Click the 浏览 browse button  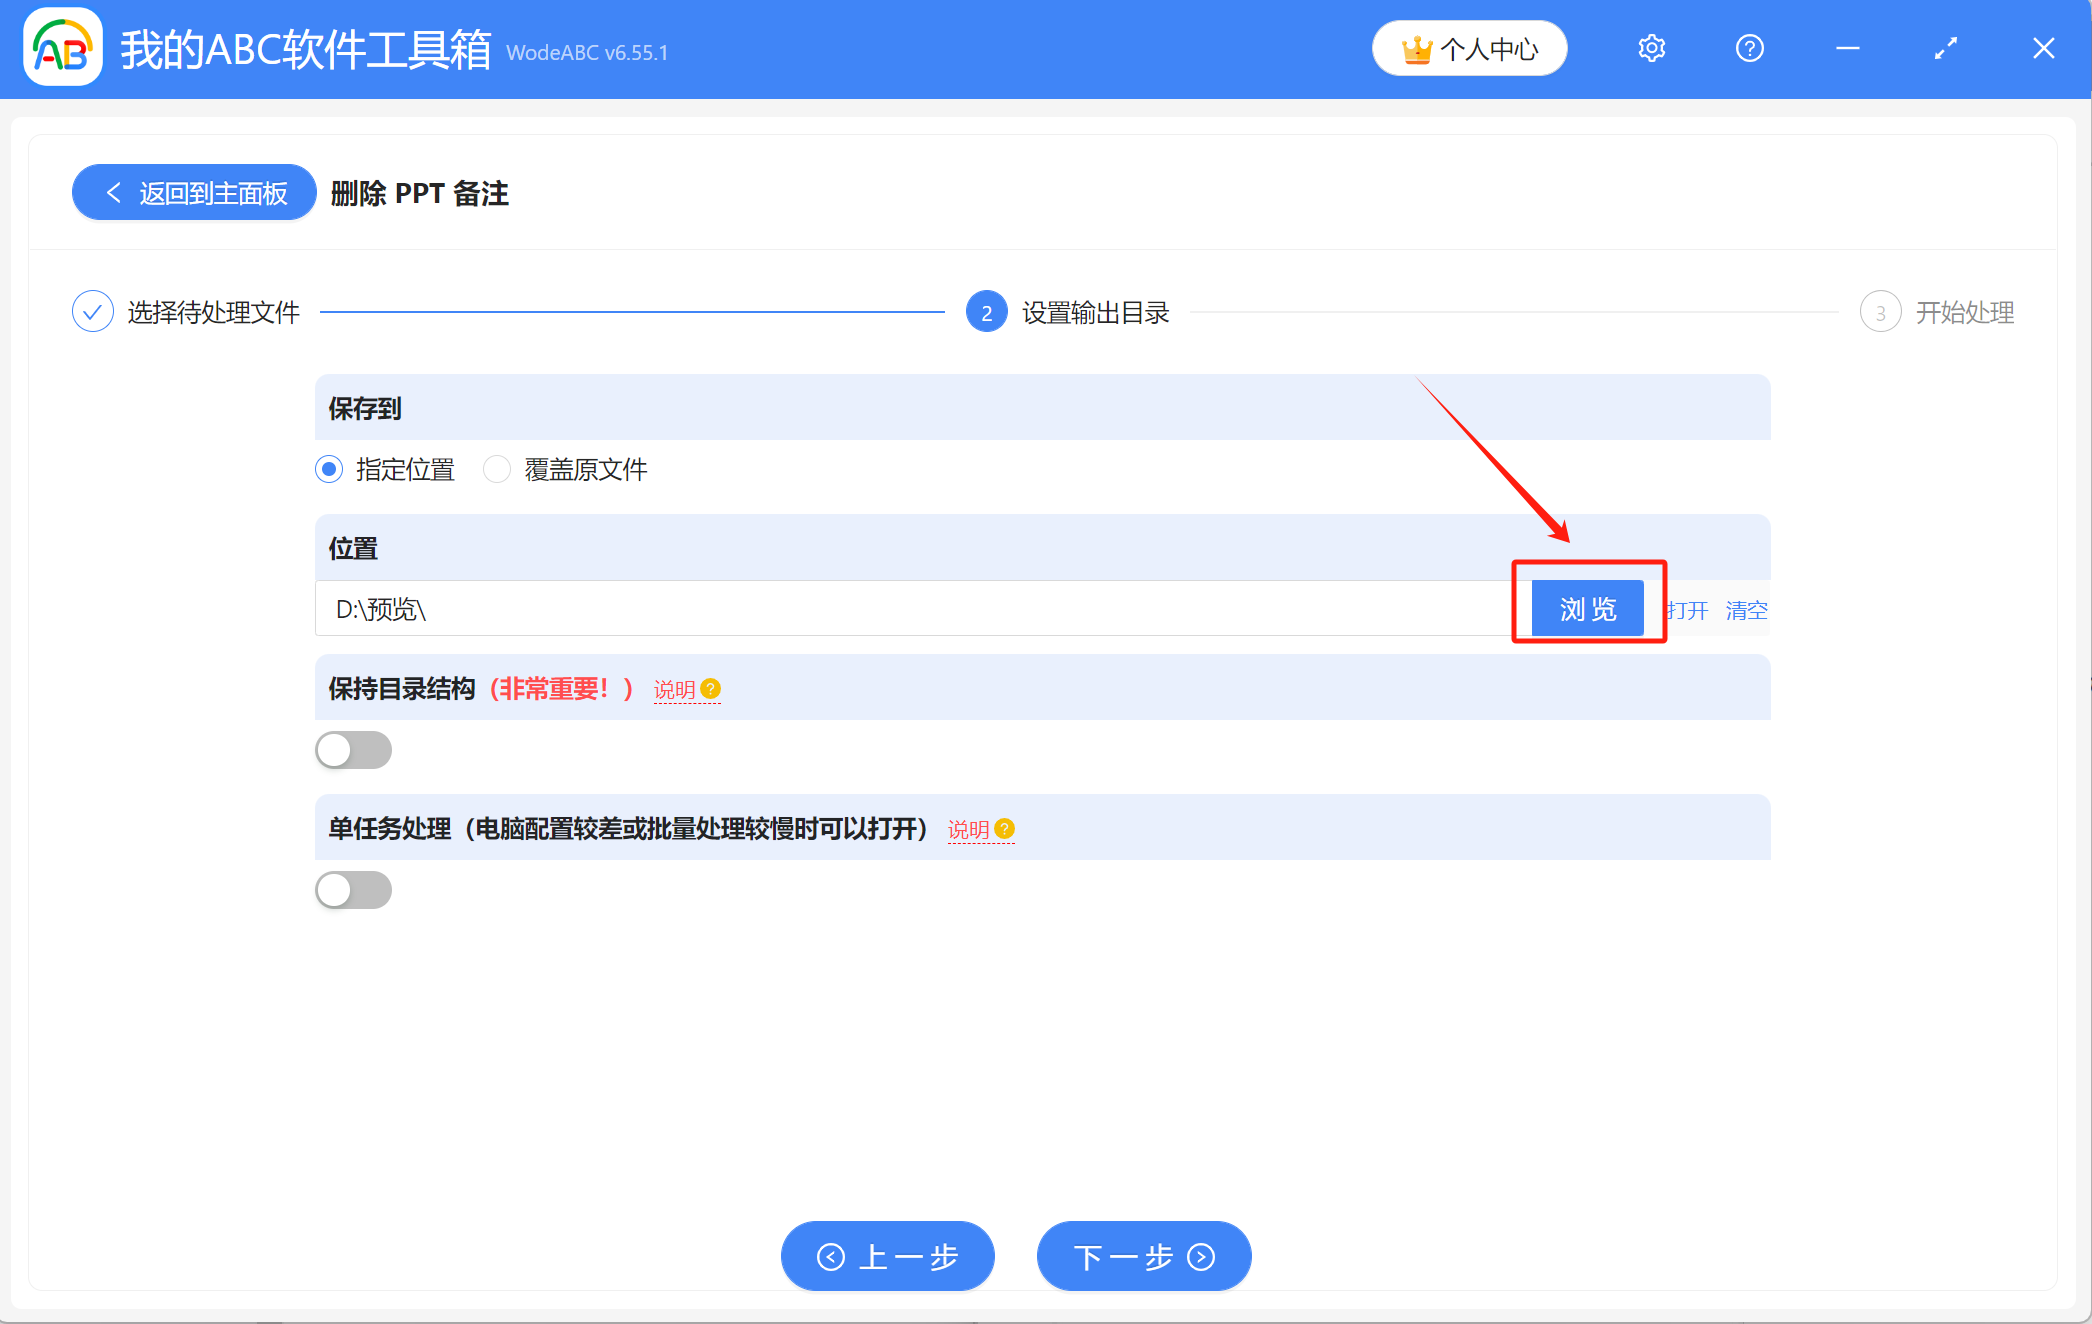pos(1586,607)
